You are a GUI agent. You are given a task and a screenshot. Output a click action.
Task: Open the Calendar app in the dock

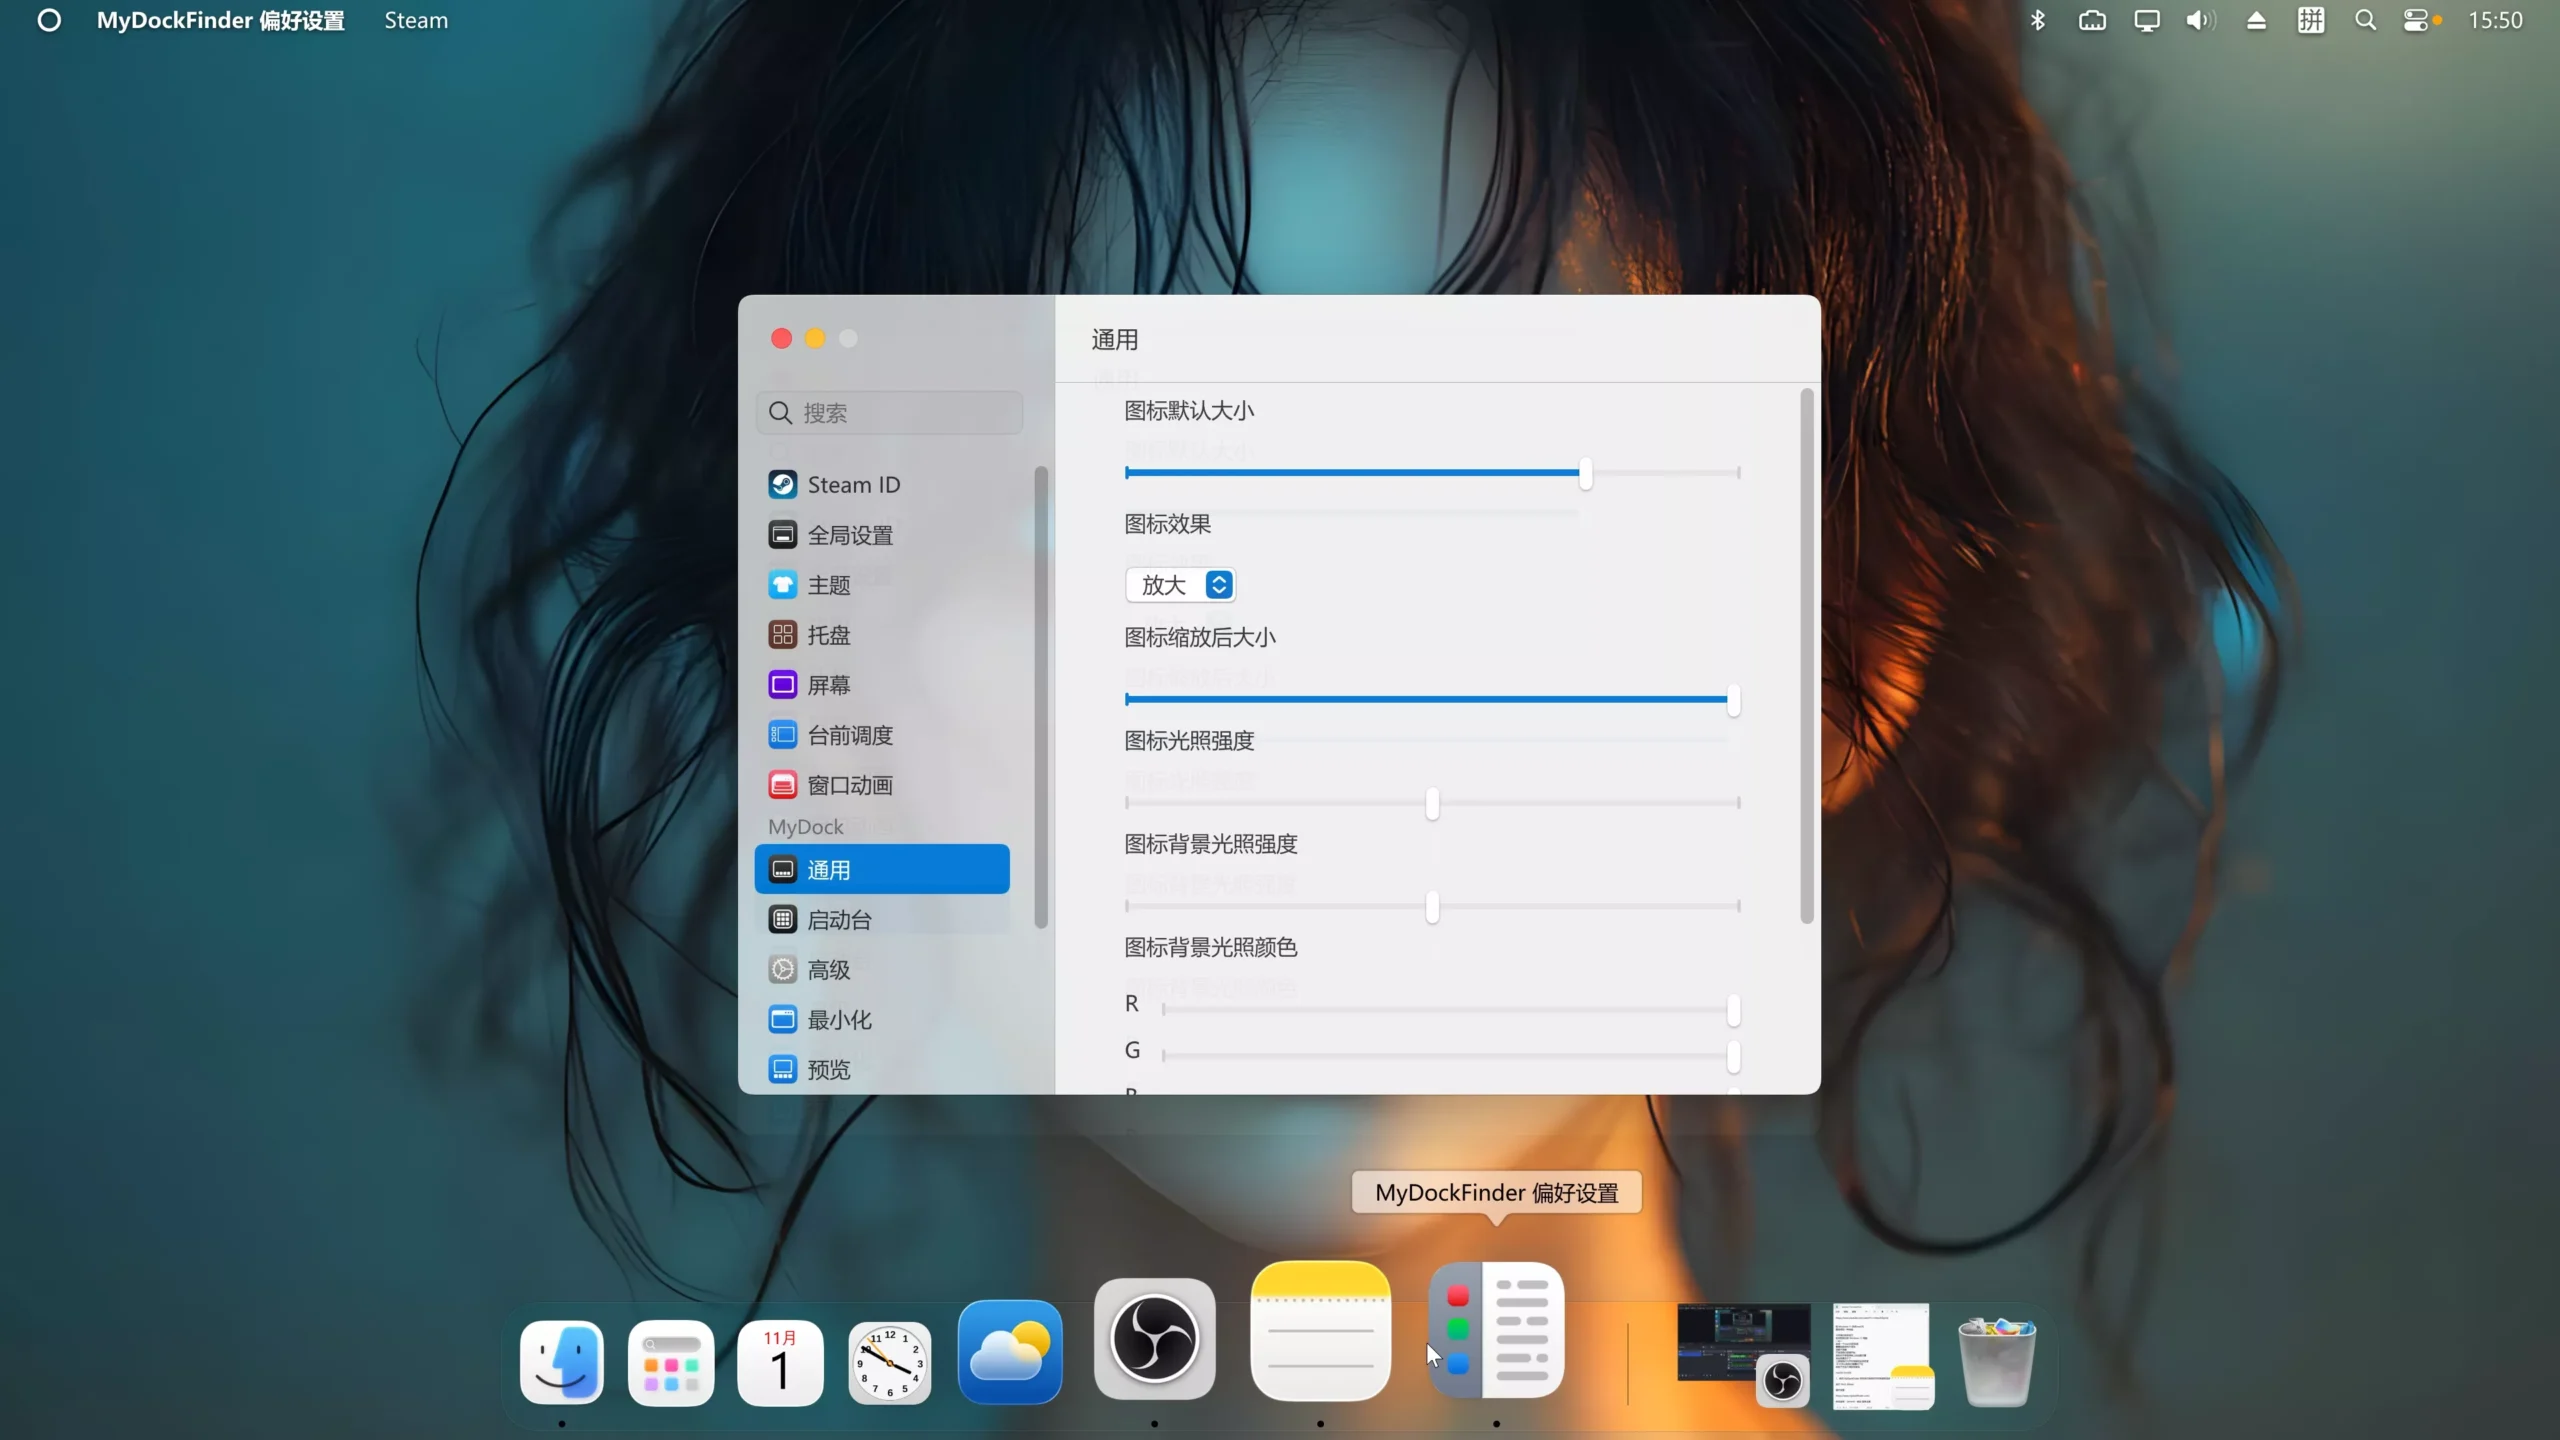[780, 1362]
